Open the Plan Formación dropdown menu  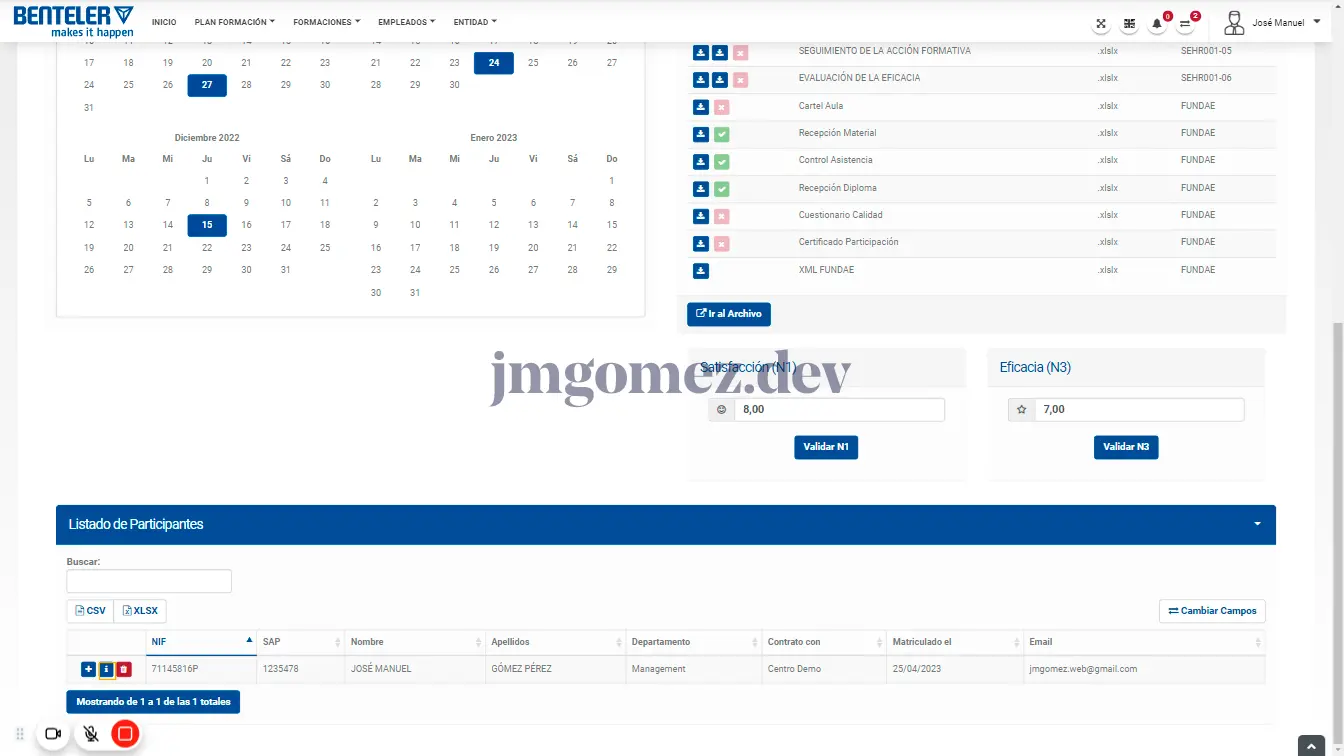[x=234, y=22]
